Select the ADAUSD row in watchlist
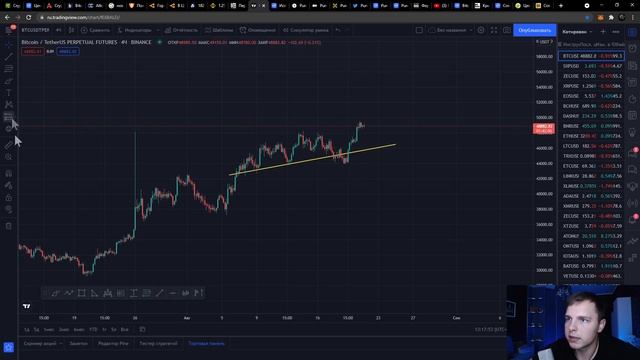 click(591, 196)
